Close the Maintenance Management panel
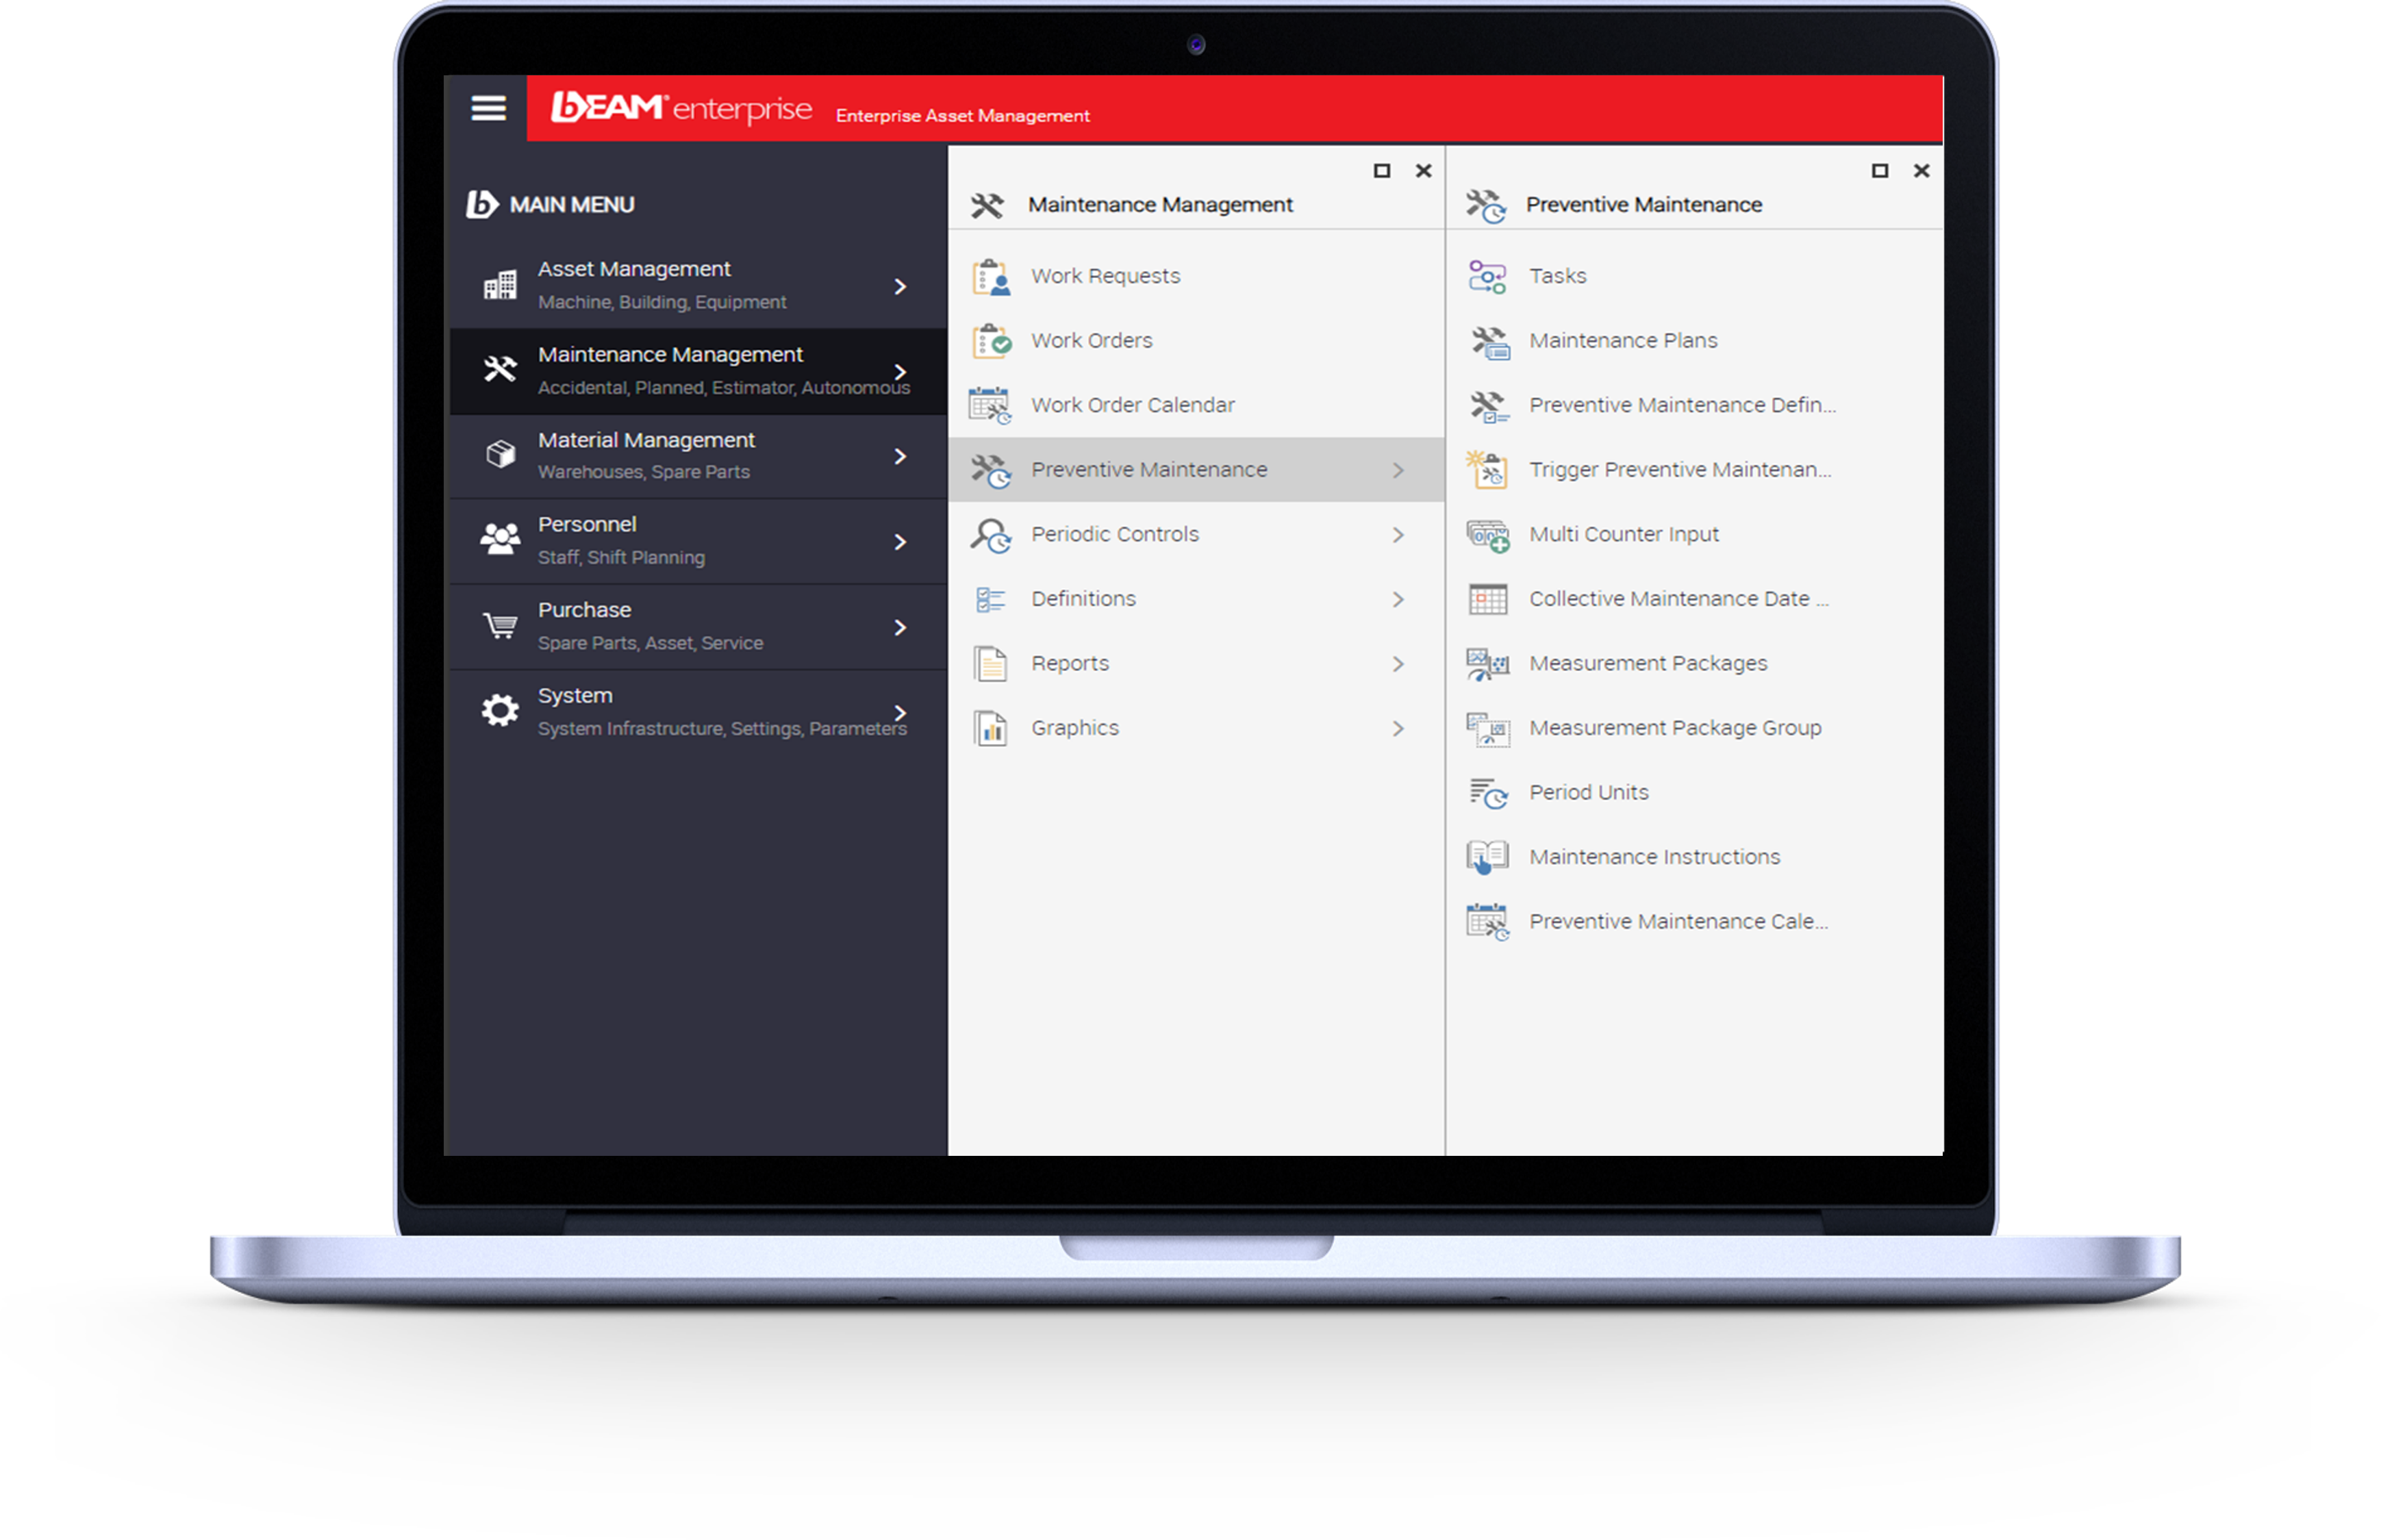 pyautogui.click(x=1423, y=171)
